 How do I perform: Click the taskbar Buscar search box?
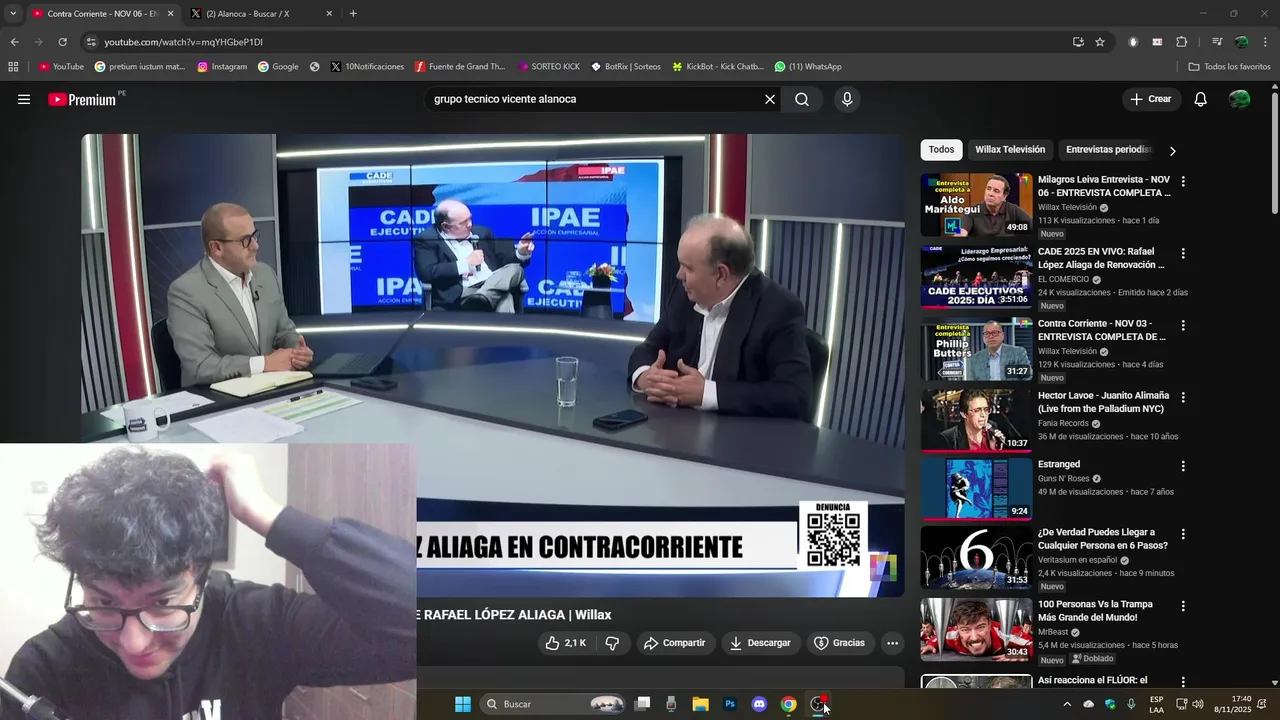coord(553,704)
